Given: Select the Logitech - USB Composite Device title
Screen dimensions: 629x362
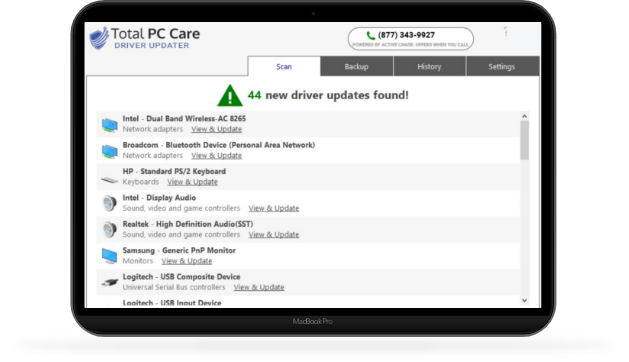Looking at the screenshot, I should [x=181, y=277].
